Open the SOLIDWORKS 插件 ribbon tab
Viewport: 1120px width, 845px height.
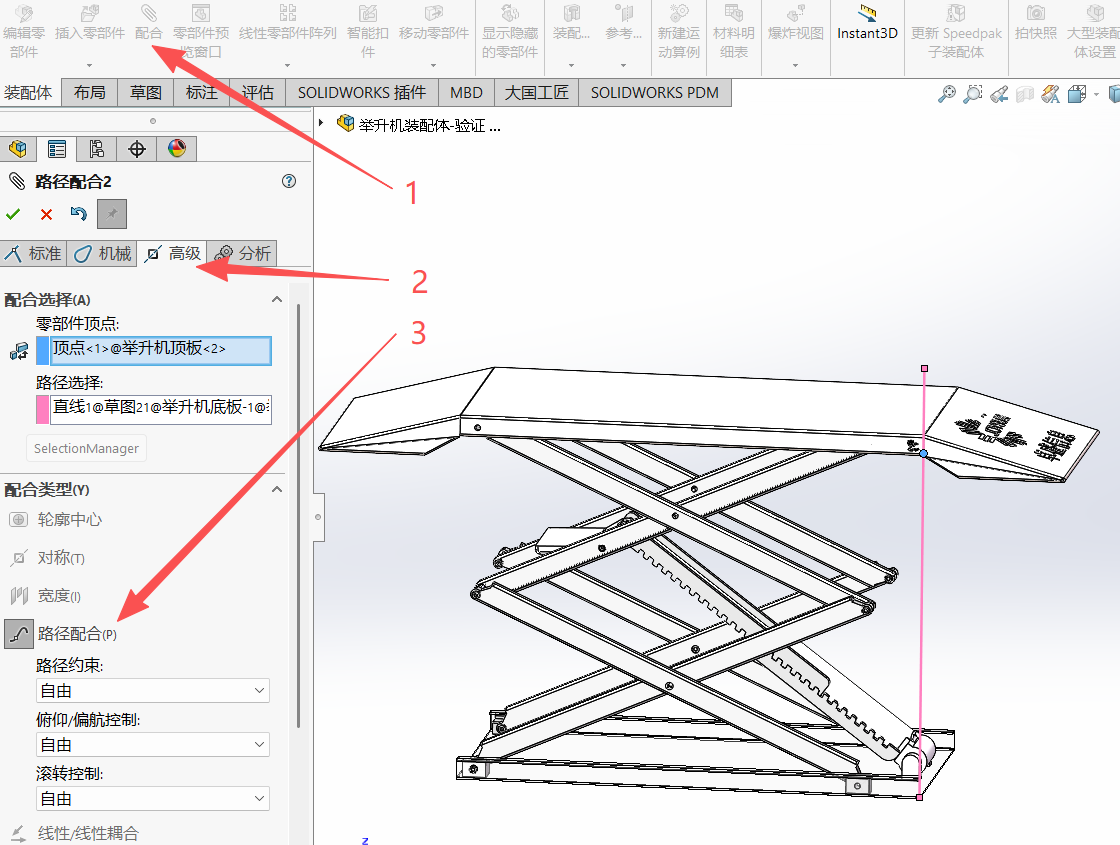tap(361, 93)
